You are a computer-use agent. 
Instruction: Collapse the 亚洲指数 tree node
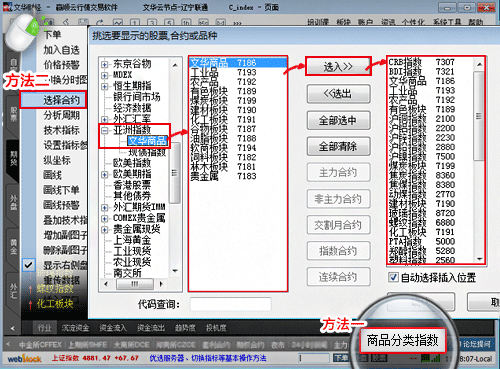coord(105,131)
